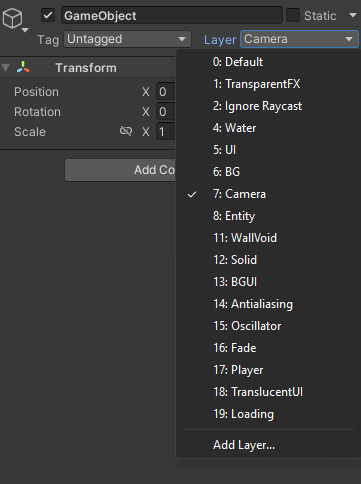This screenshot has width=361, height=484.
Task: Click the GameObject name field
Action: pyautogui.click(x=172, y=15)
